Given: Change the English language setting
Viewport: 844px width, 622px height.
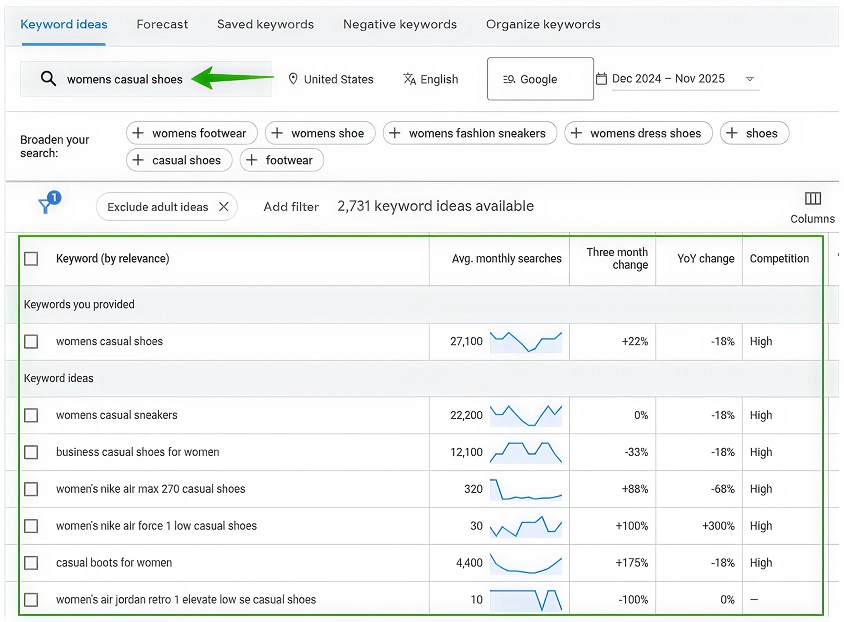Looking at the screenshot, I should (431, 79).
